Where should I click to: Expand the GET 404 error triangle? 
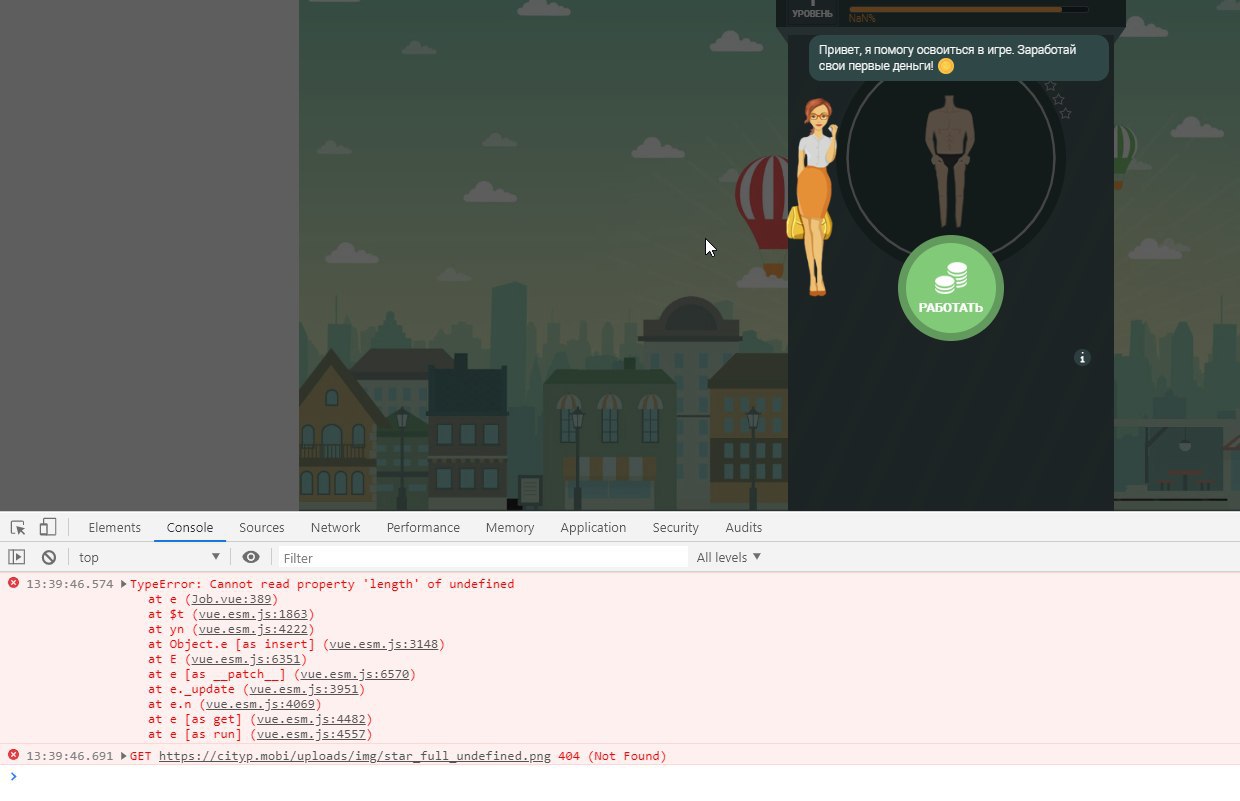123,756
